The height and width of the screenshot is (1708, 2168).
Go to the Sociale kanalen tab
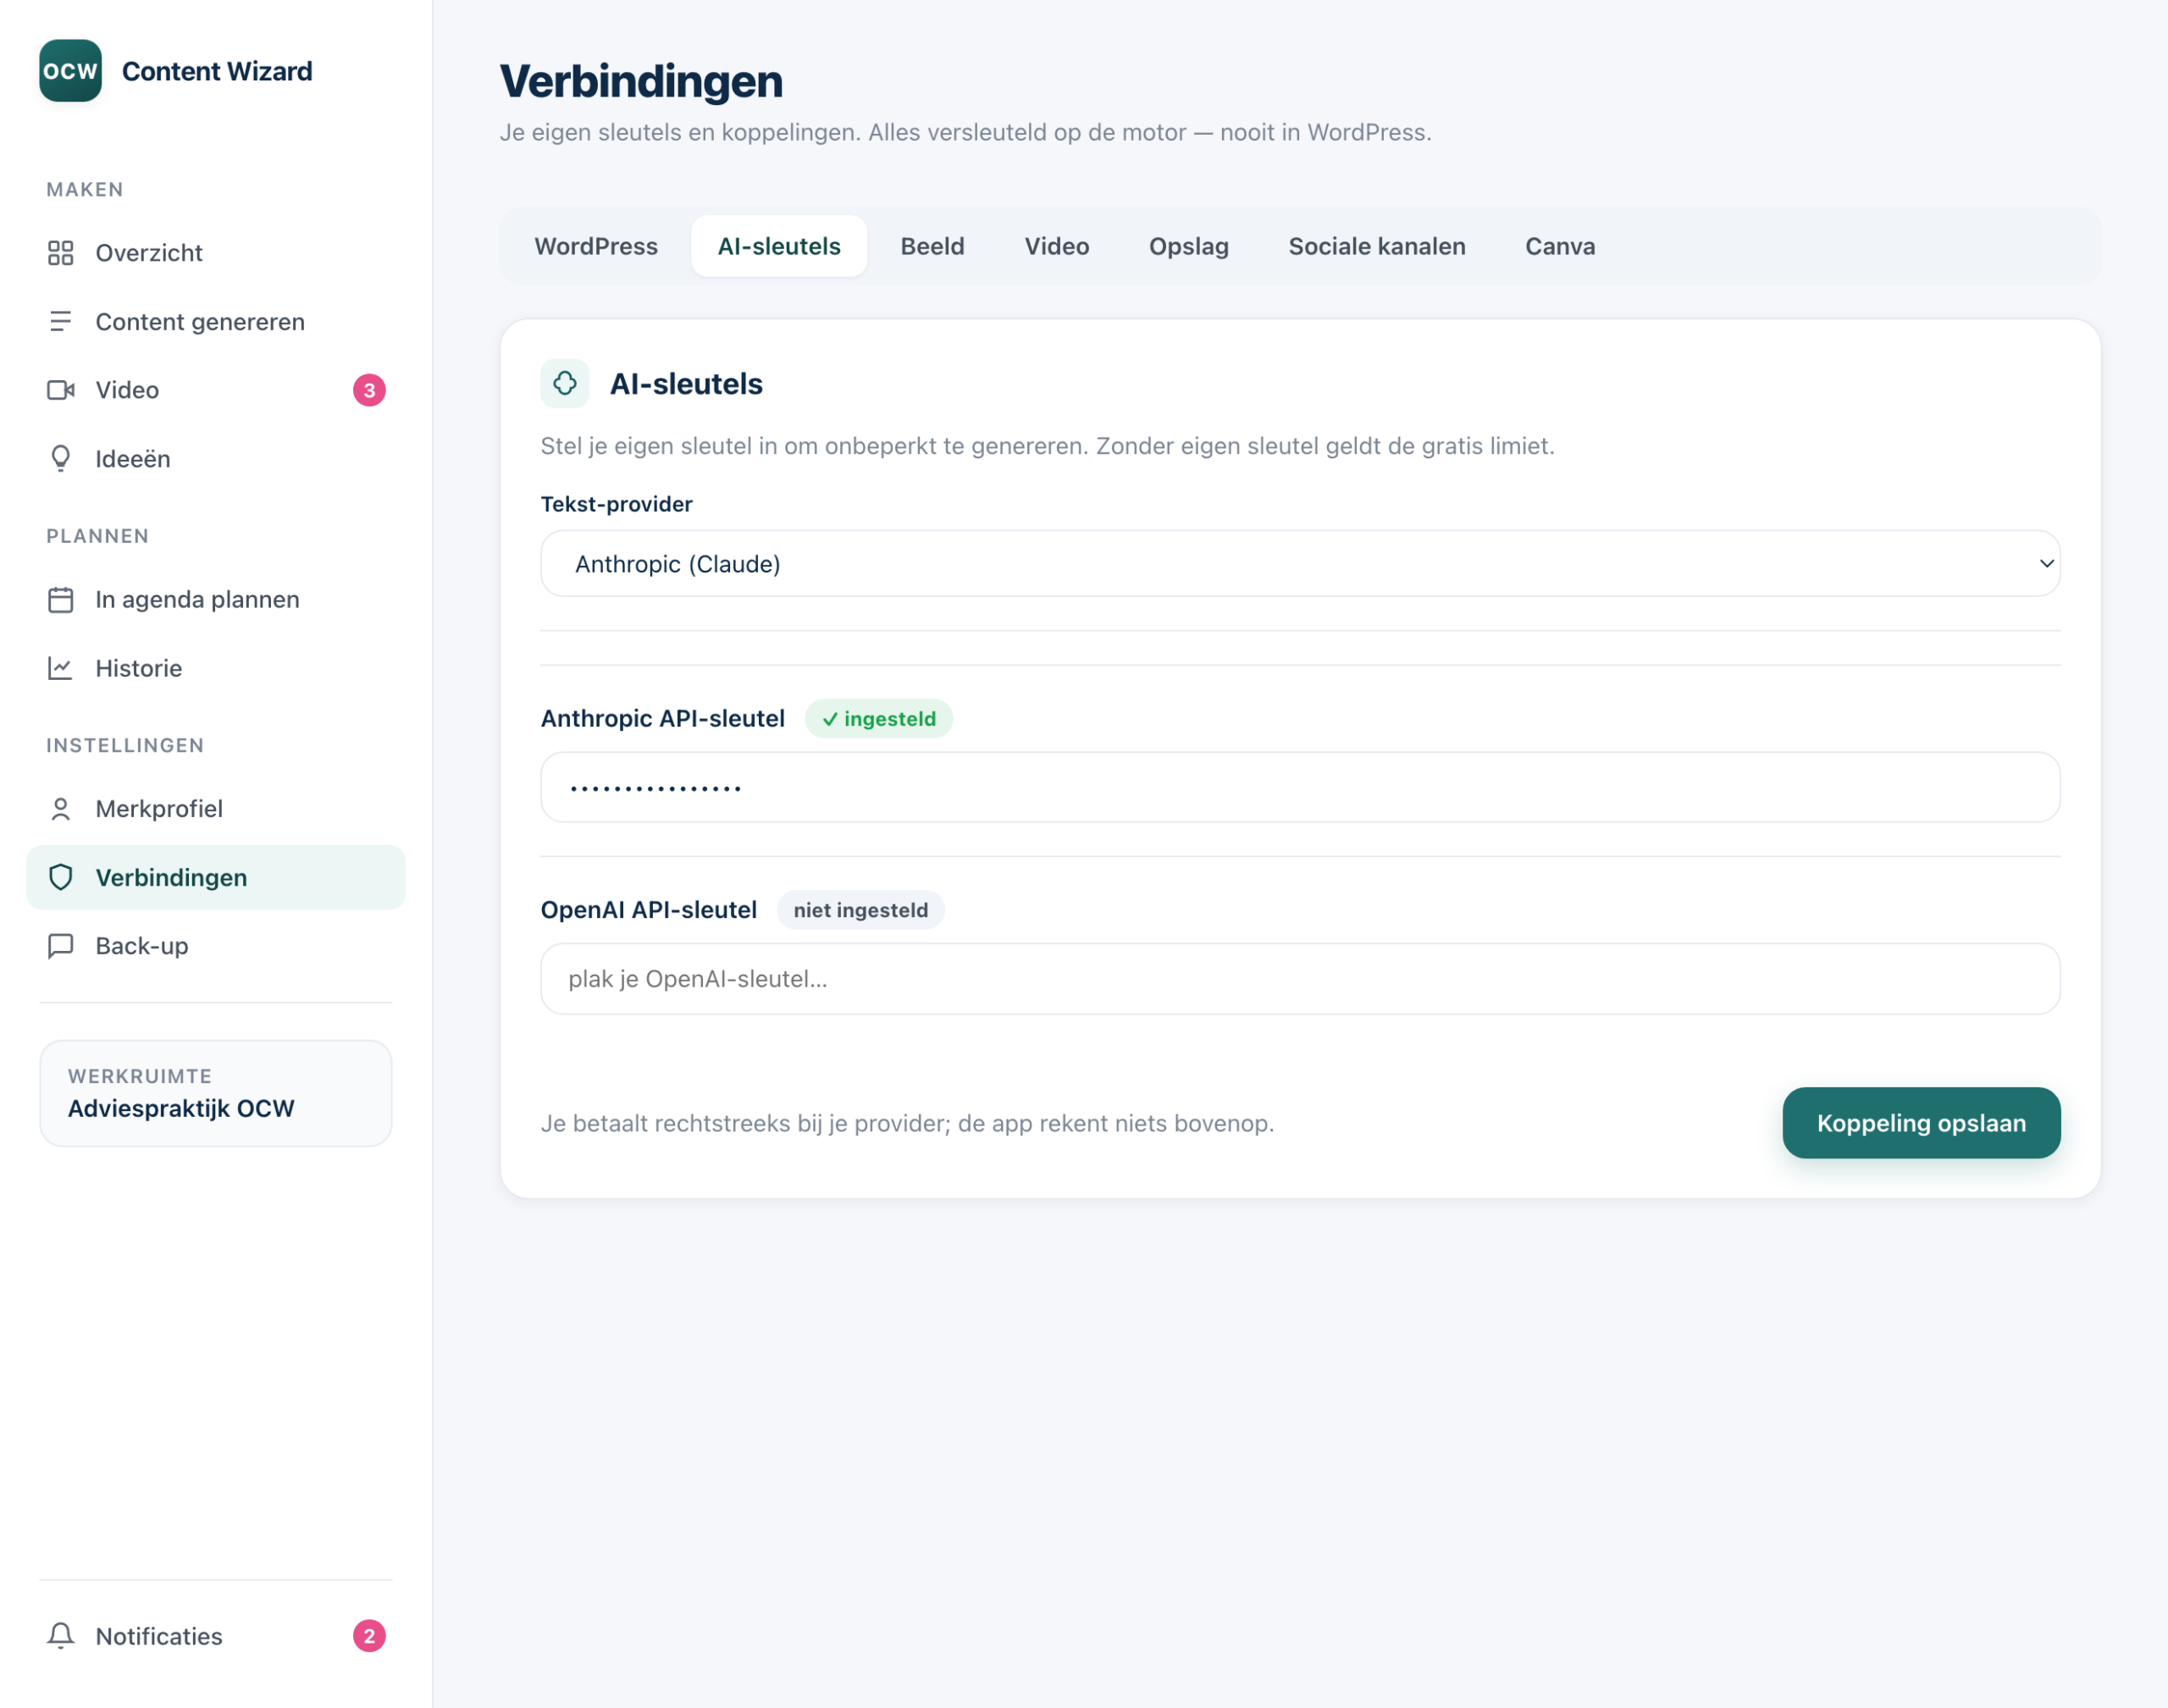[x=1377, y=246]
